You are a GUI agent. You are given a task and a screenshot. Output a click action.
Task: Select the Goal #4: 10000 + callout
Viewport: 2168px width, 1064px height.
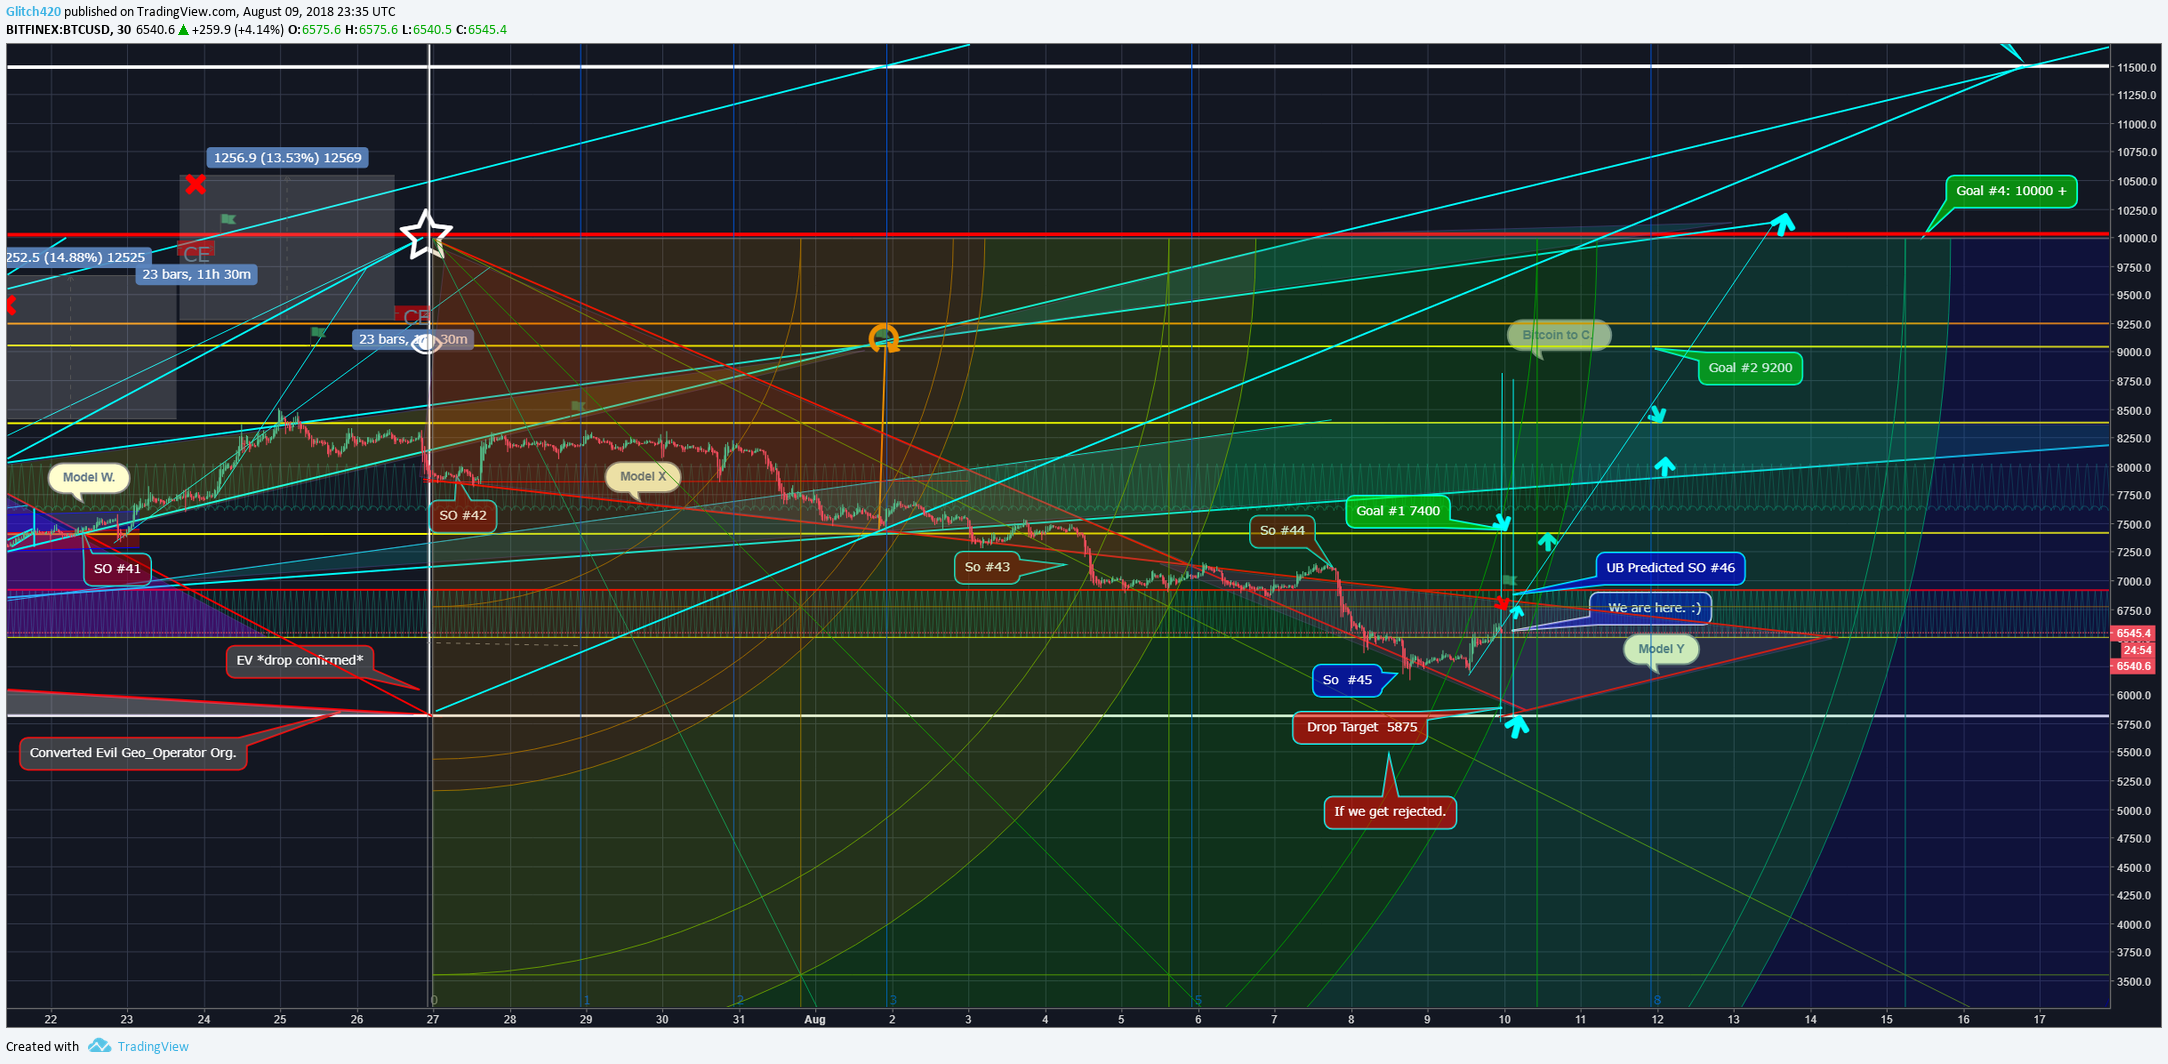(2011, 191)
